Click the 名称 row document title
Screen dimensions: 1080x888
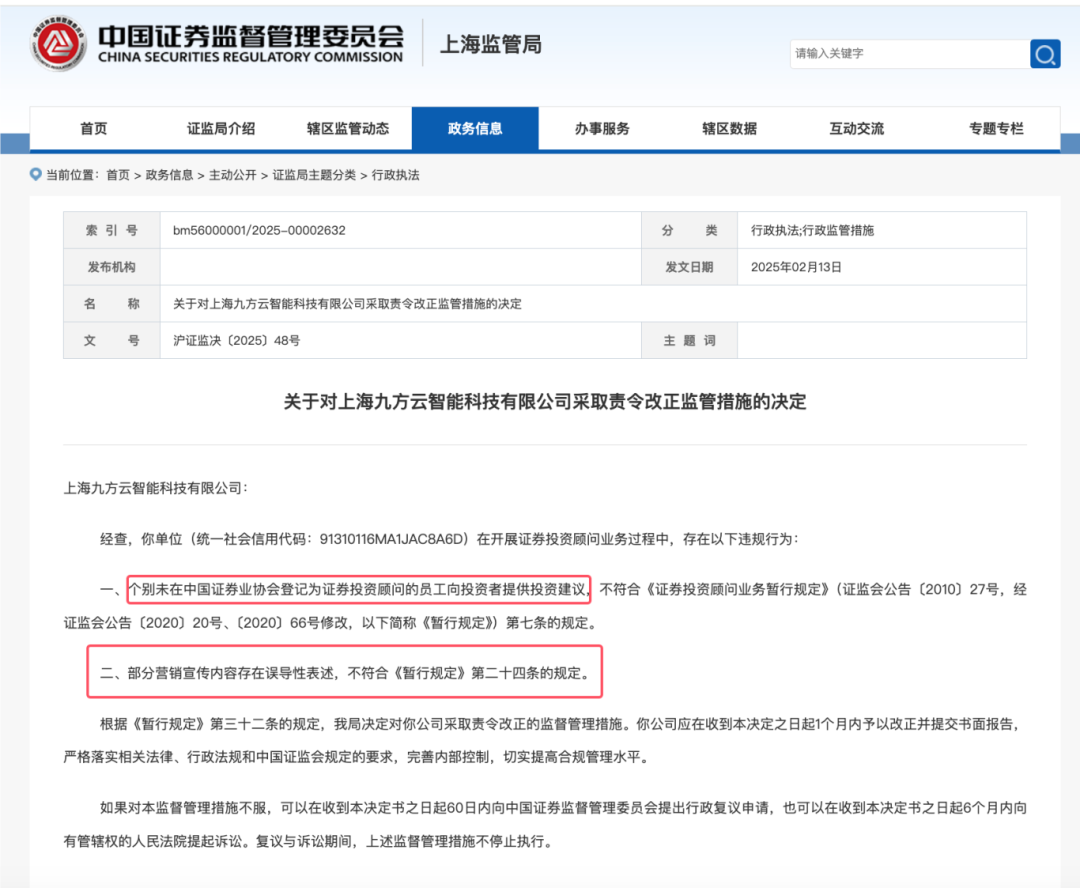click(347, 304)
